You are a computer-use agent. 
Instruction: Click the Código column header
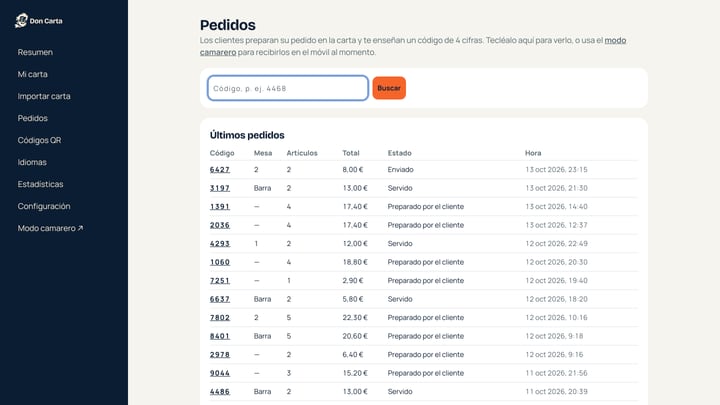[222, 153]
